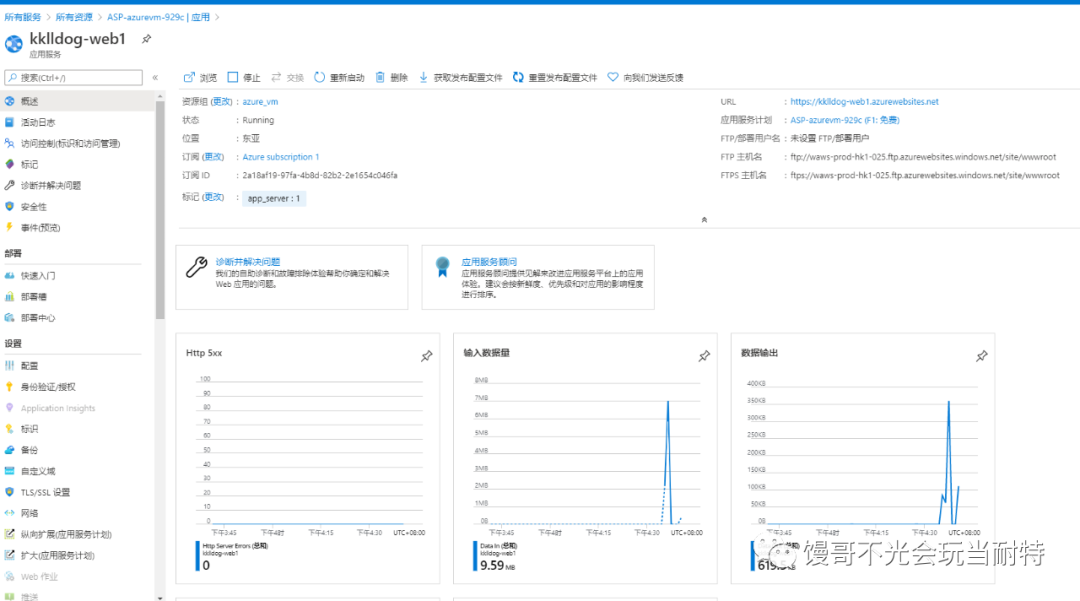Select the 未设置 FTP/部署用户 value
Image resolution: width=1080 pixels, height=601 pixels.
[x=829, y=138]
